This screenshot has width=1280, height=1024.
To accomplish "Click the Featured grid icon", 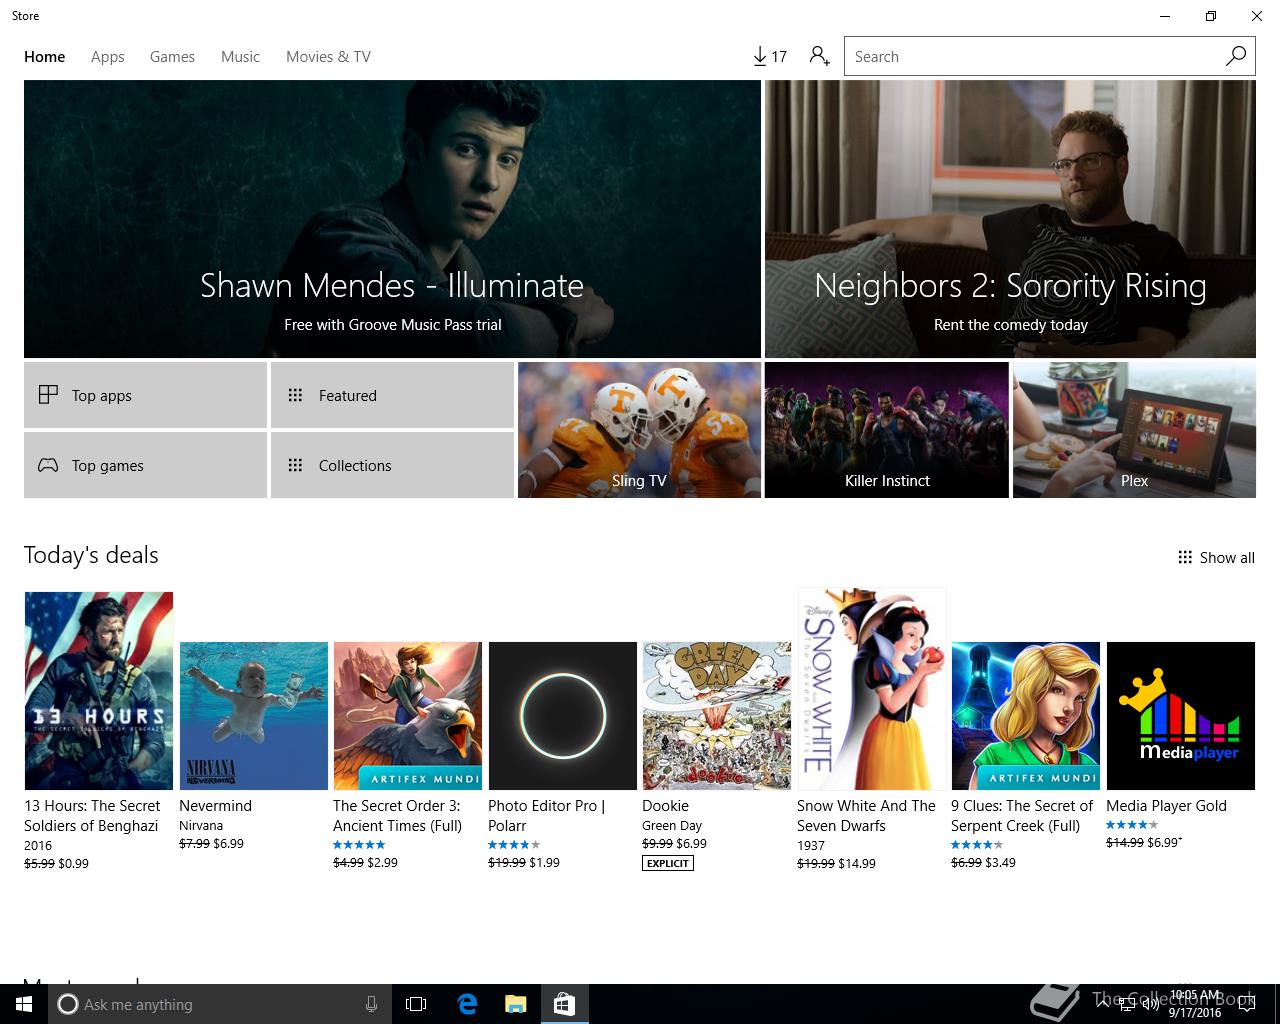I will pos(295,395).
